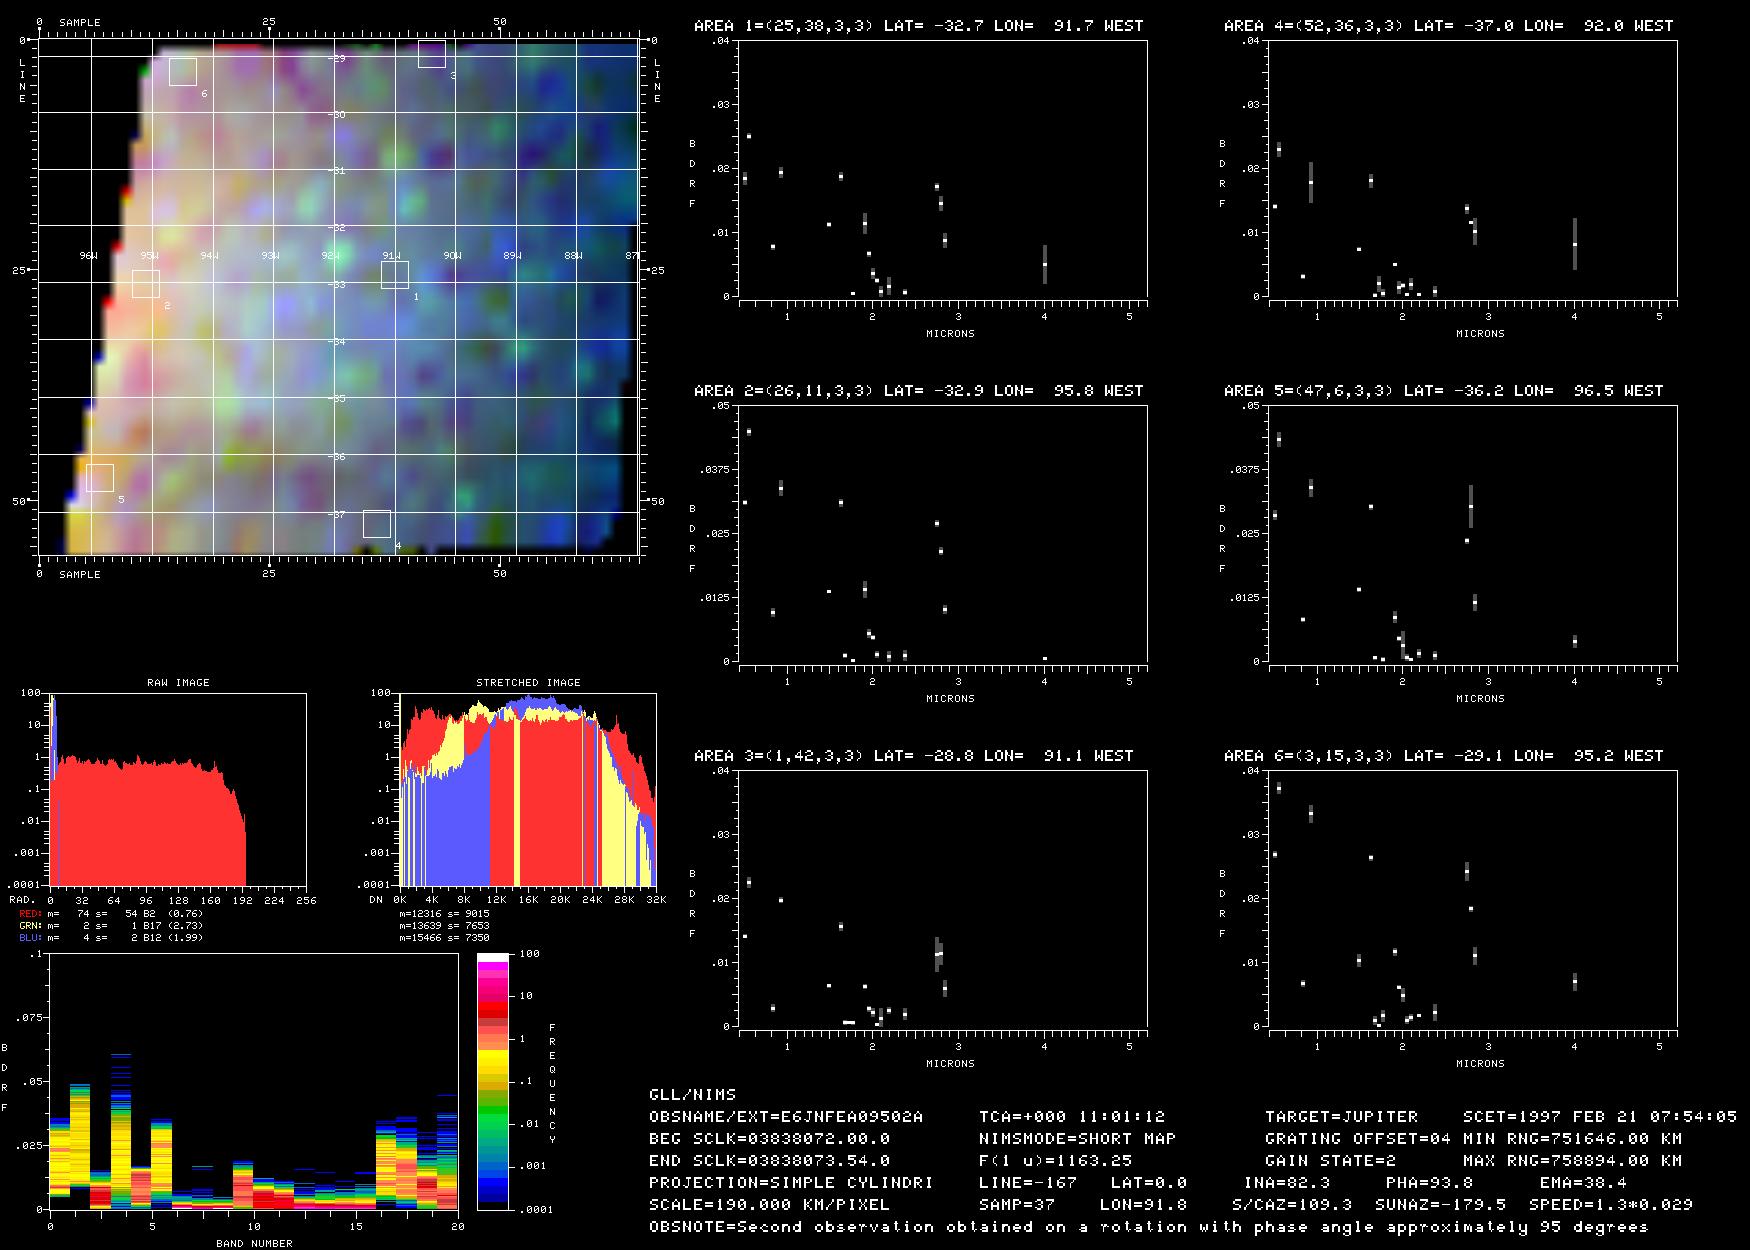Select the AREA 5 spectrum plot
Viewport: 1750px width, 1250px height.
pyautogui.click(x=1470, y=534)
